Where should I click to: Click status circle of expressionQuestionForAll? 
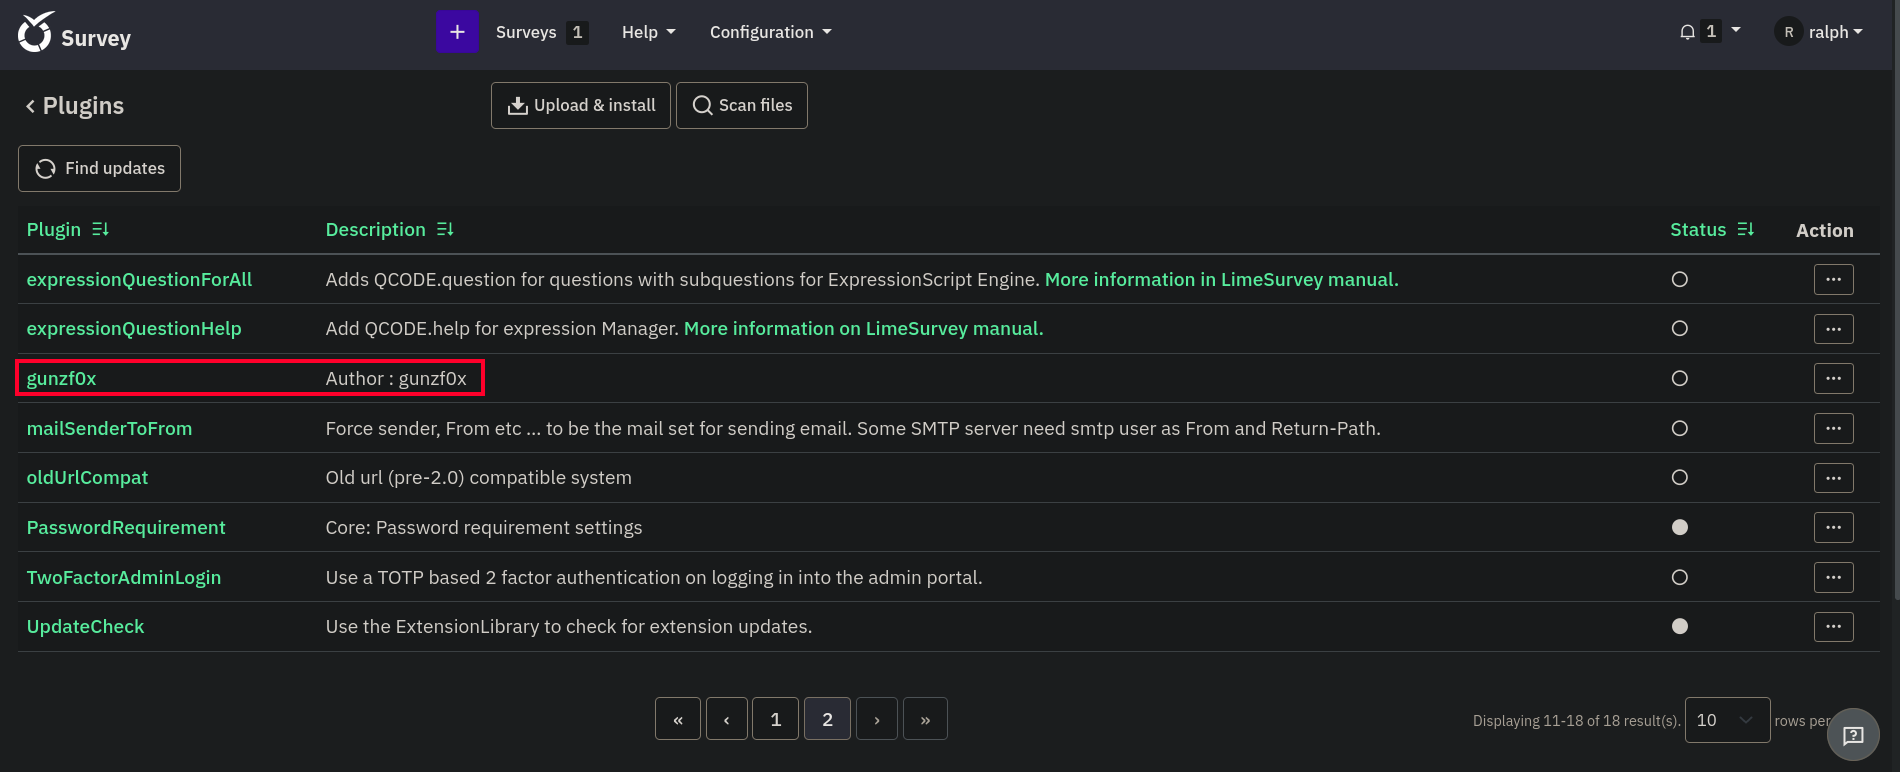tap(1680, 280)
